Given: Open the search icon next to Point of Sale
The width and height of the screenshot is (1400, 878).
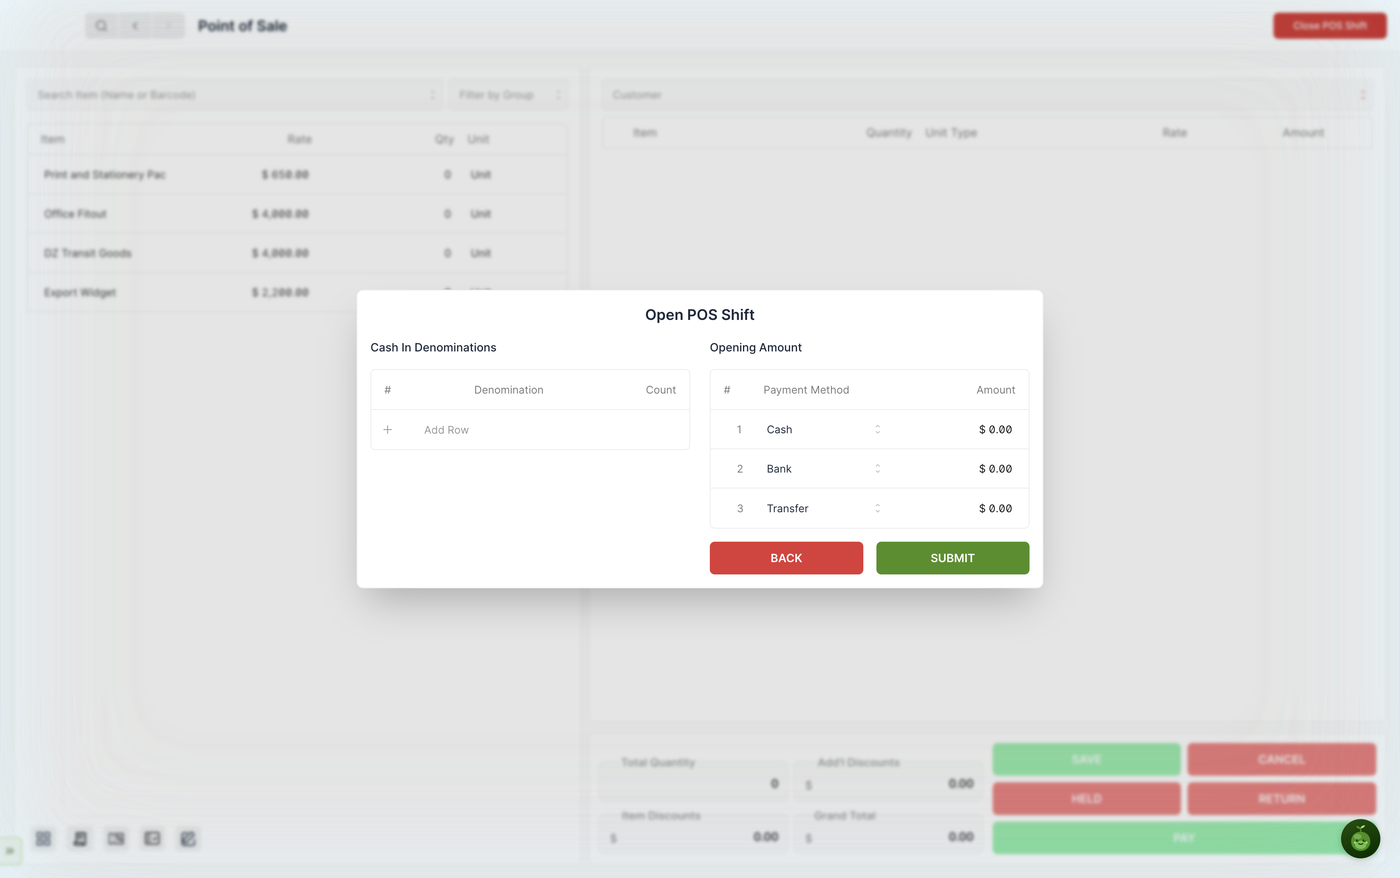Looking at the screenshot, I should pyautogui.click(x=101, y=25).
